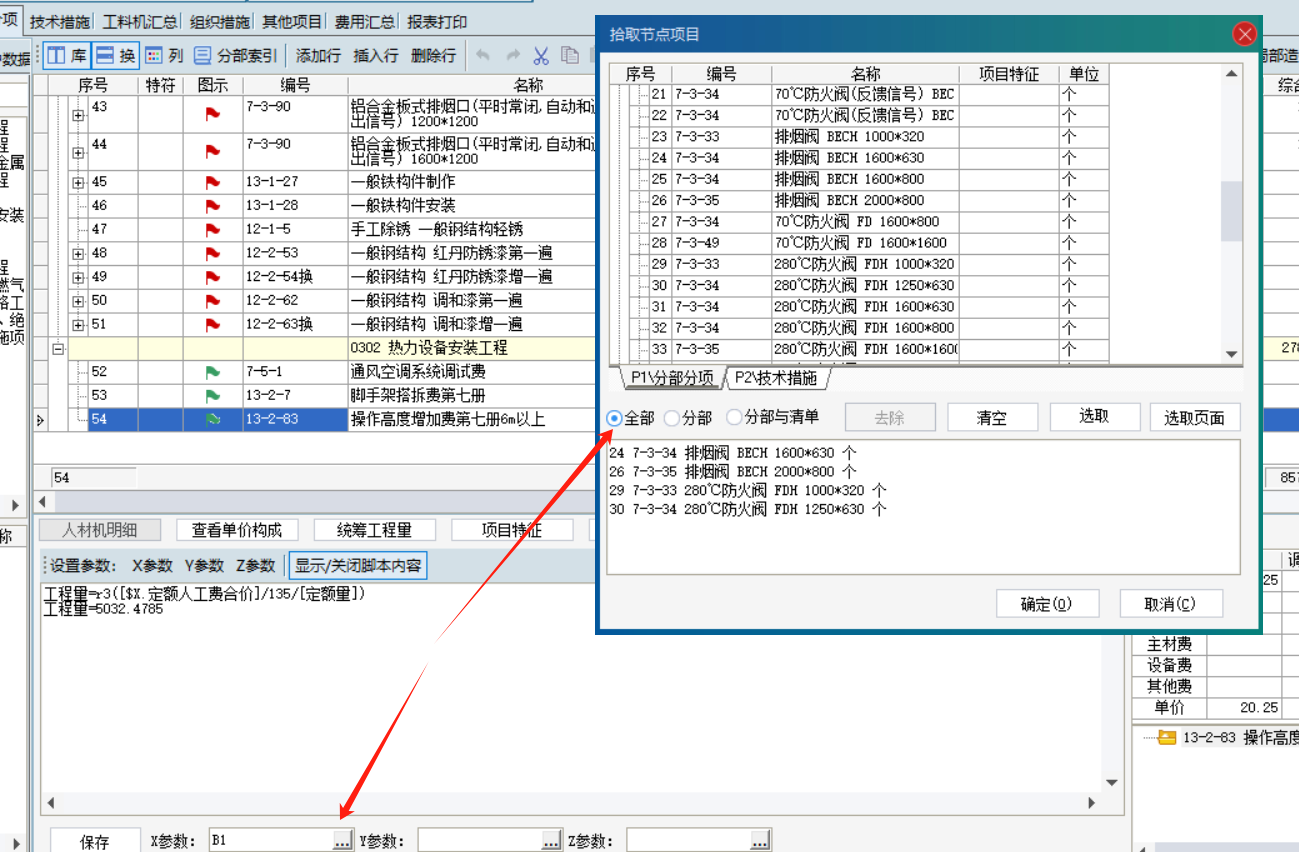Expand row 50 调和漆第一遍
Viewport: 1299px width, 852px height.
pyautogui.click(x=78, y=301)
